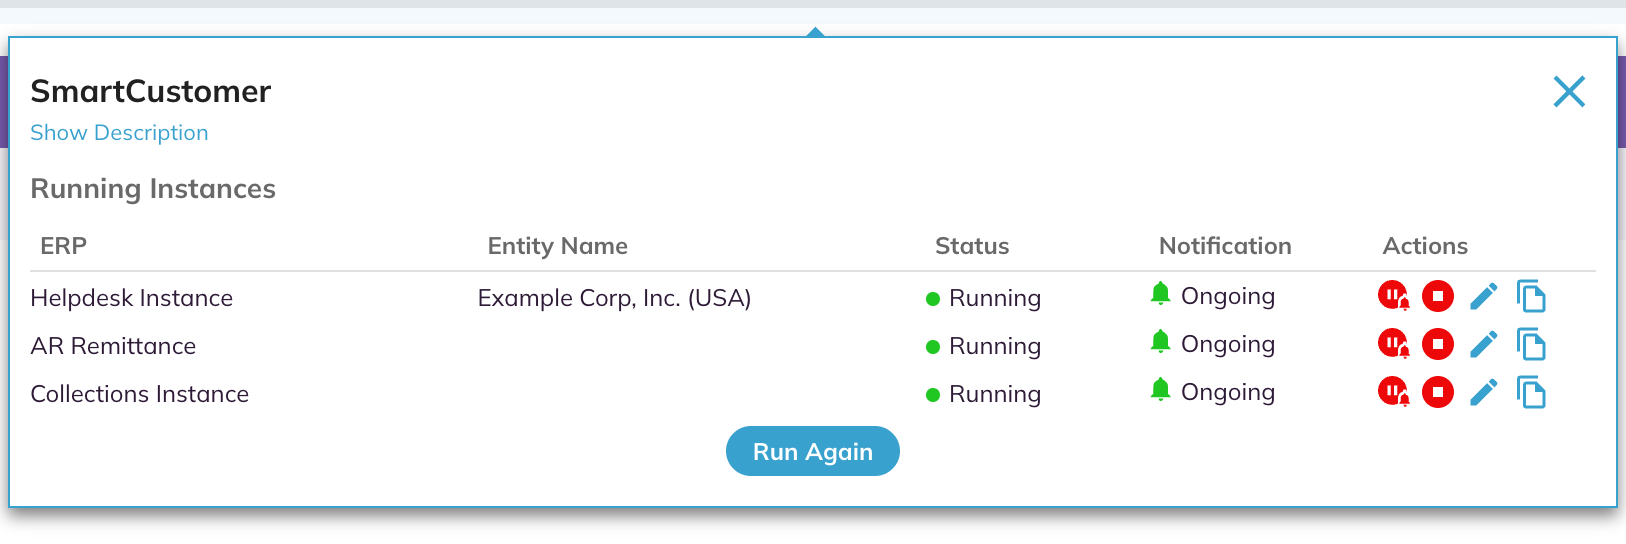The width and height of the screenshot is (1626, 544).
Task: Click the Entity Name column header
Action: click(557, 246)
